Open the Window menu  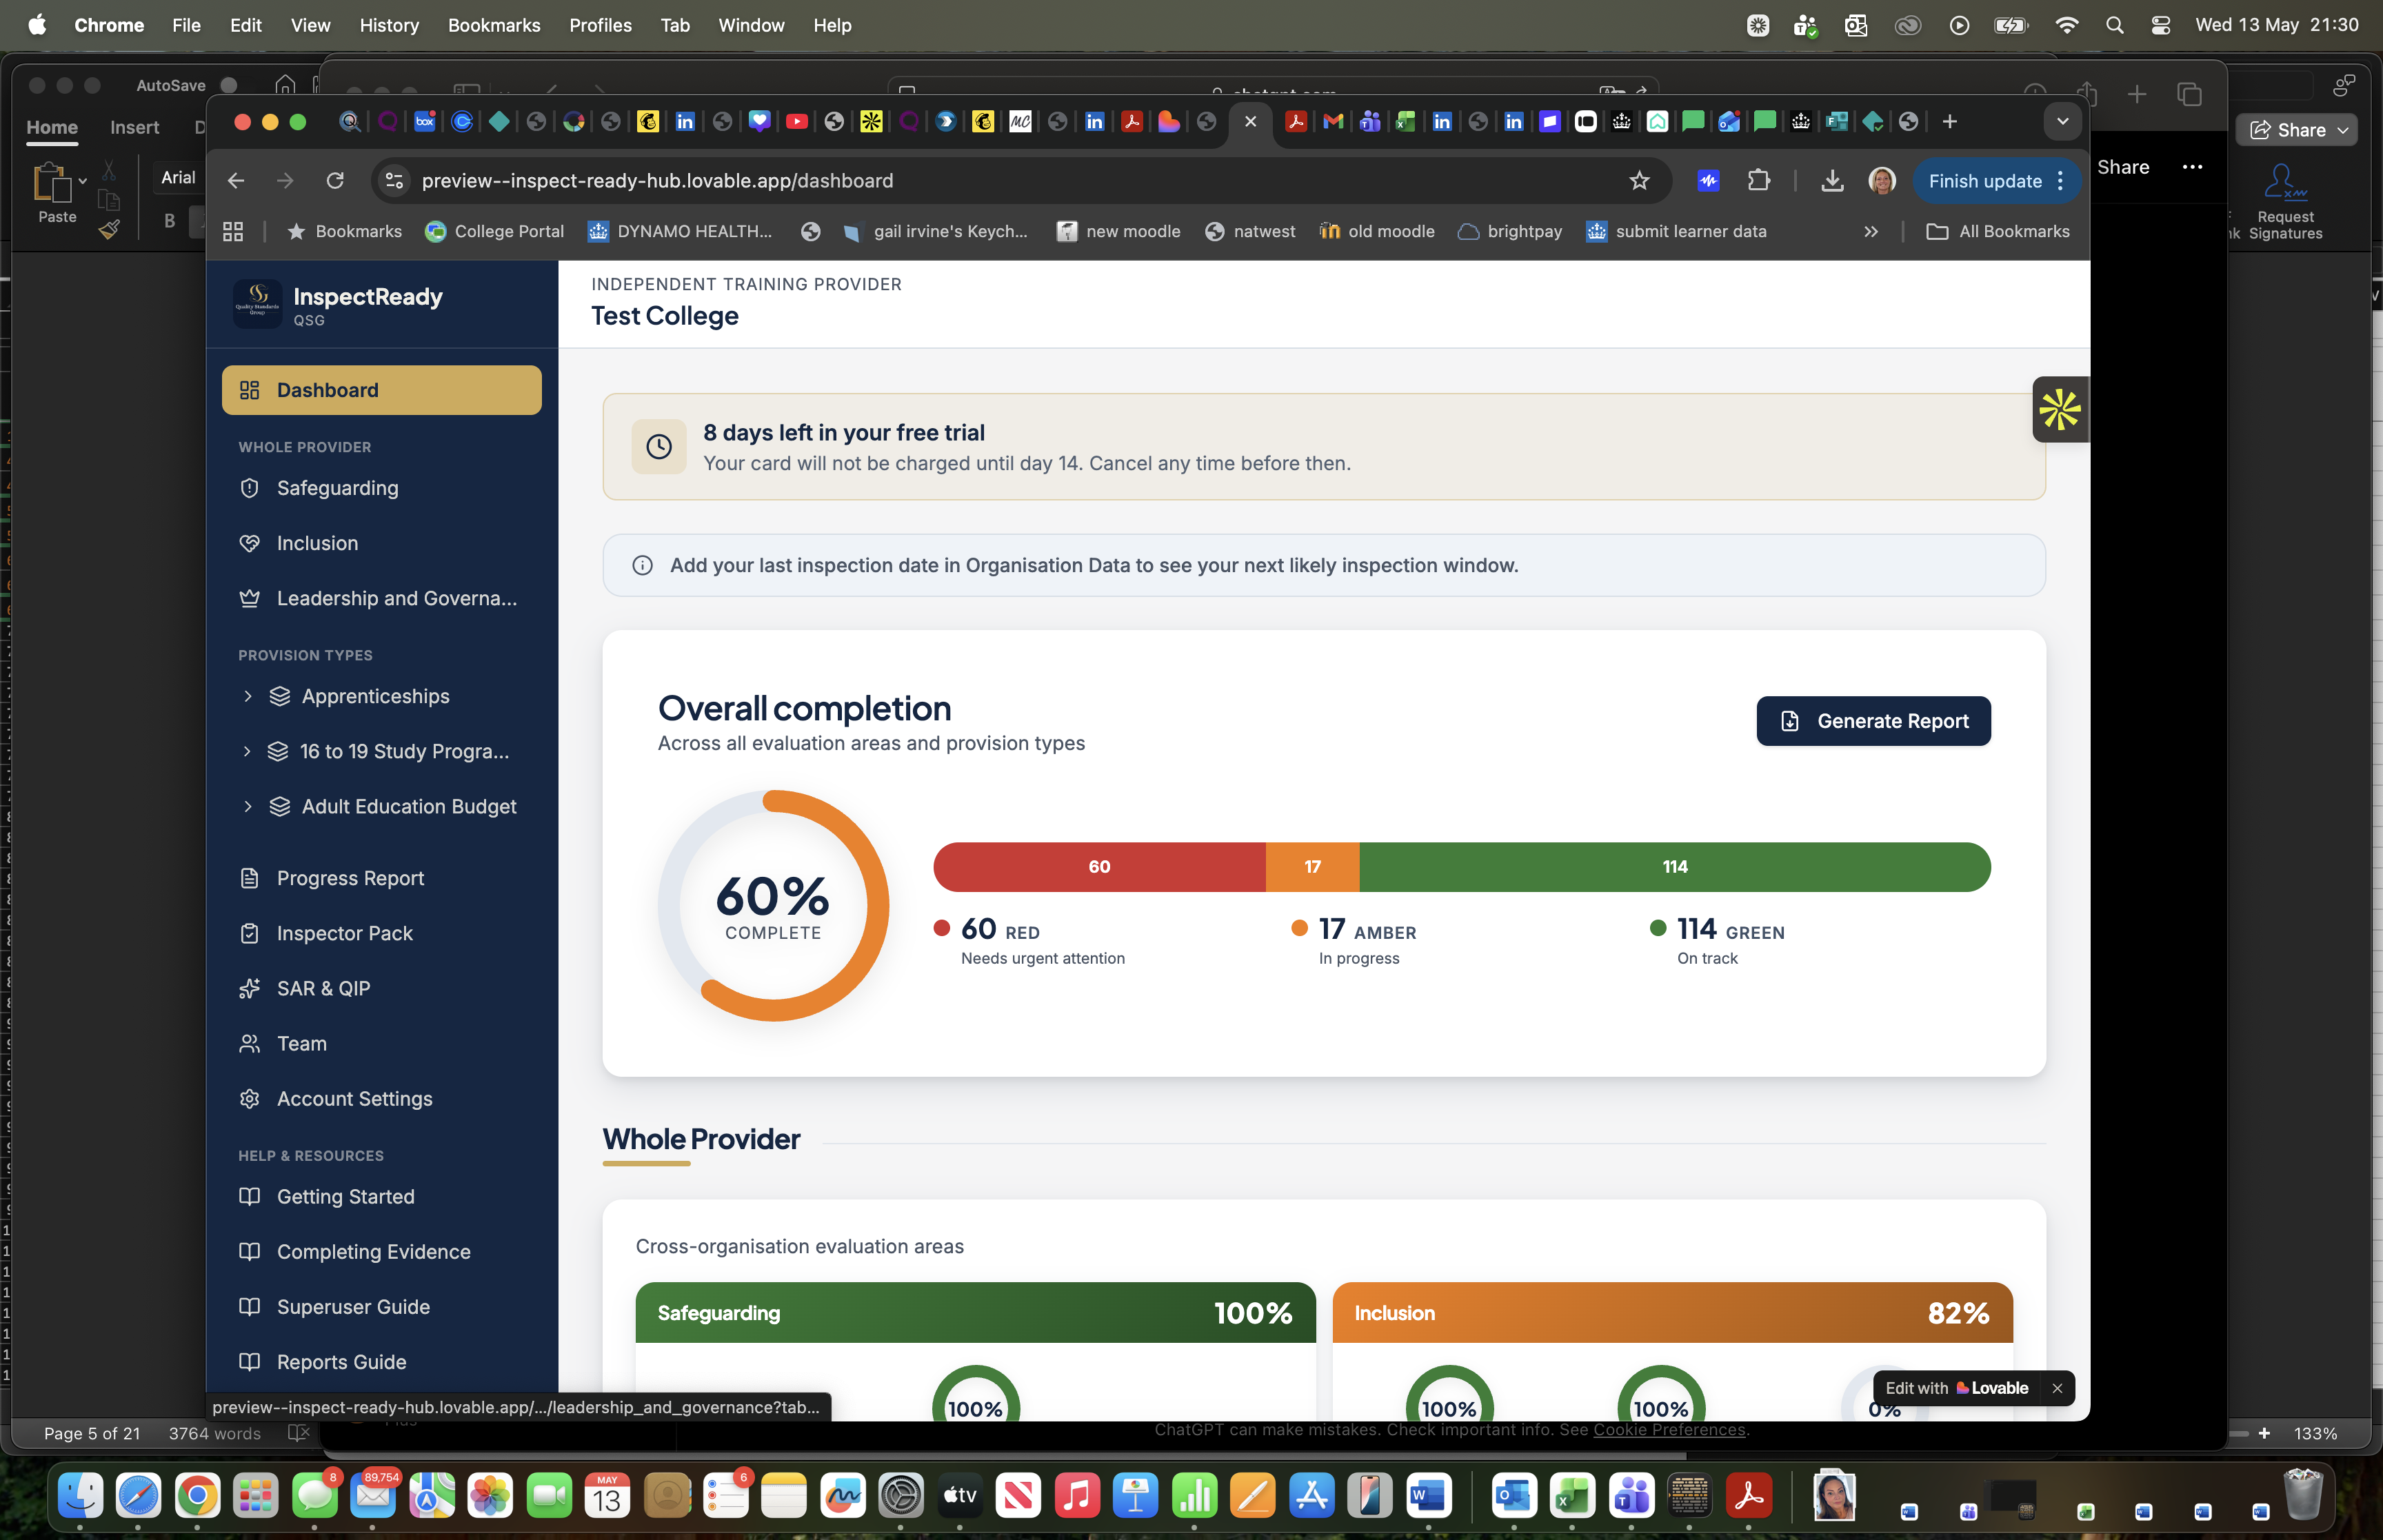(751, 25)
